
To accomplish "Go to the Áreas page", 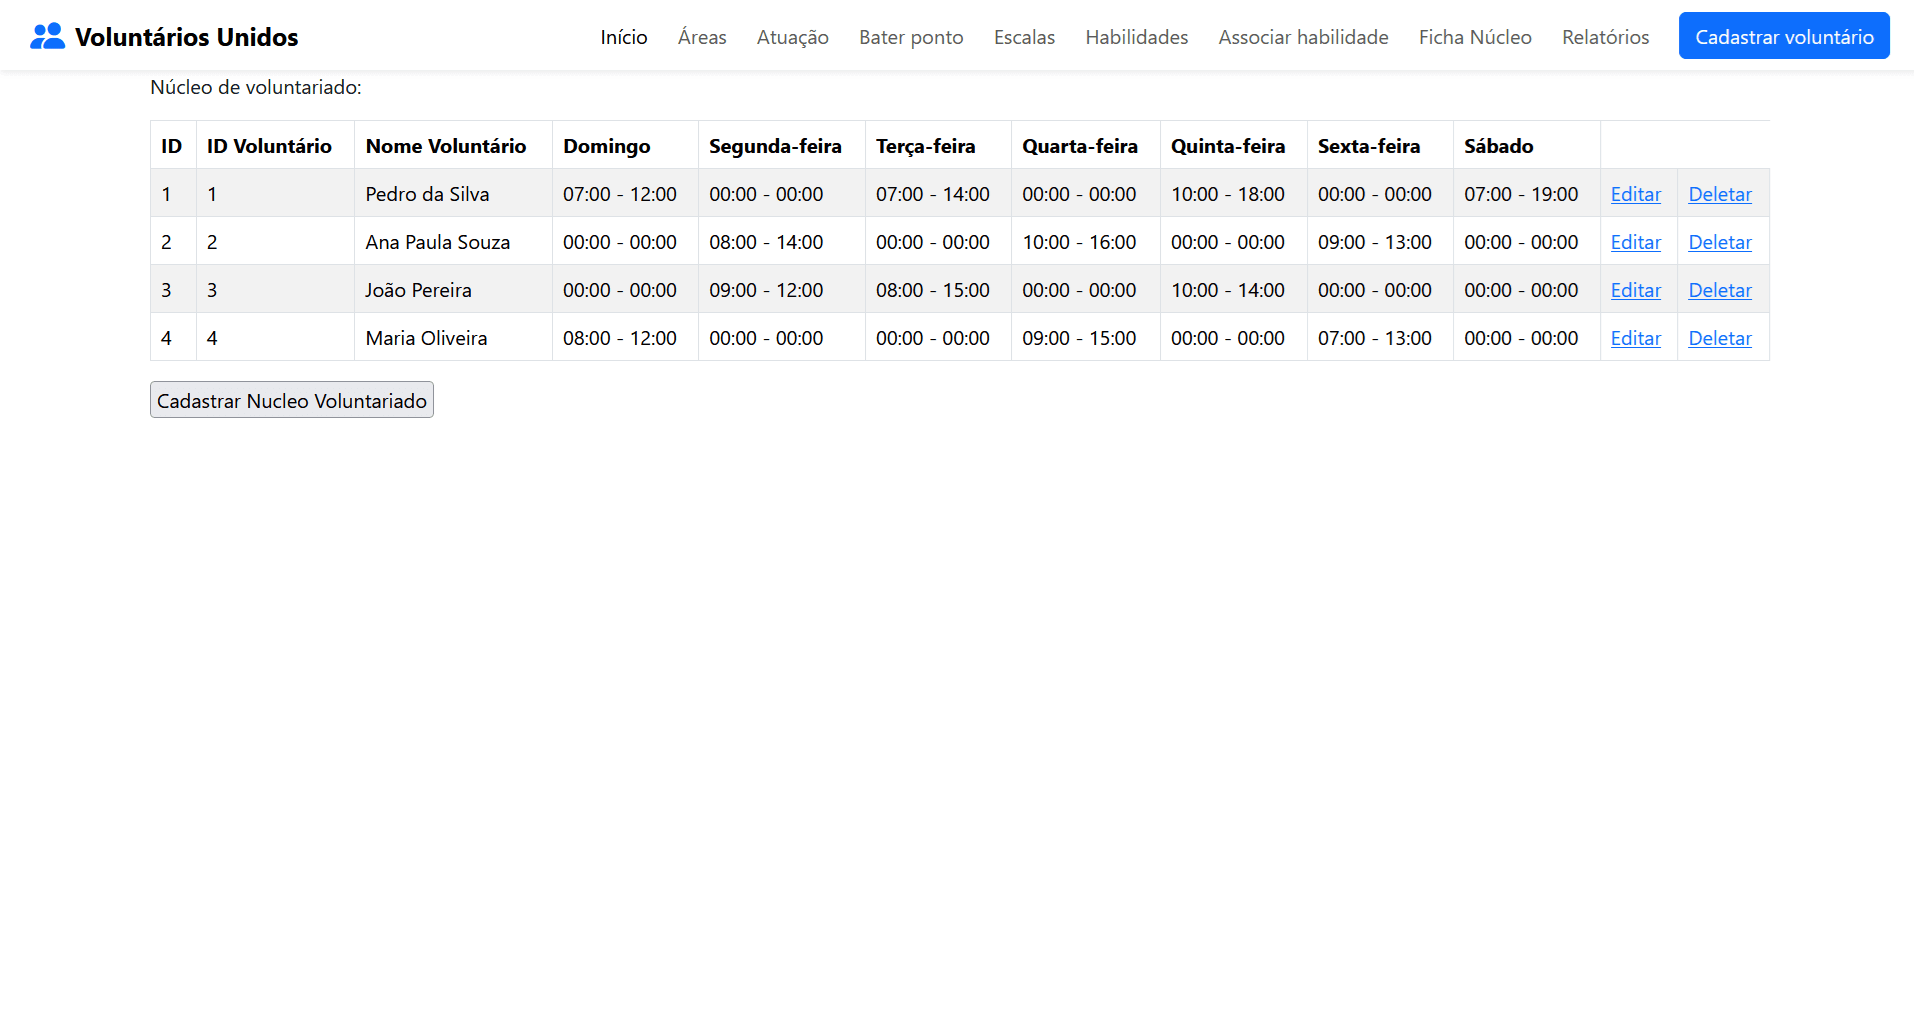I will click(701, 37).
